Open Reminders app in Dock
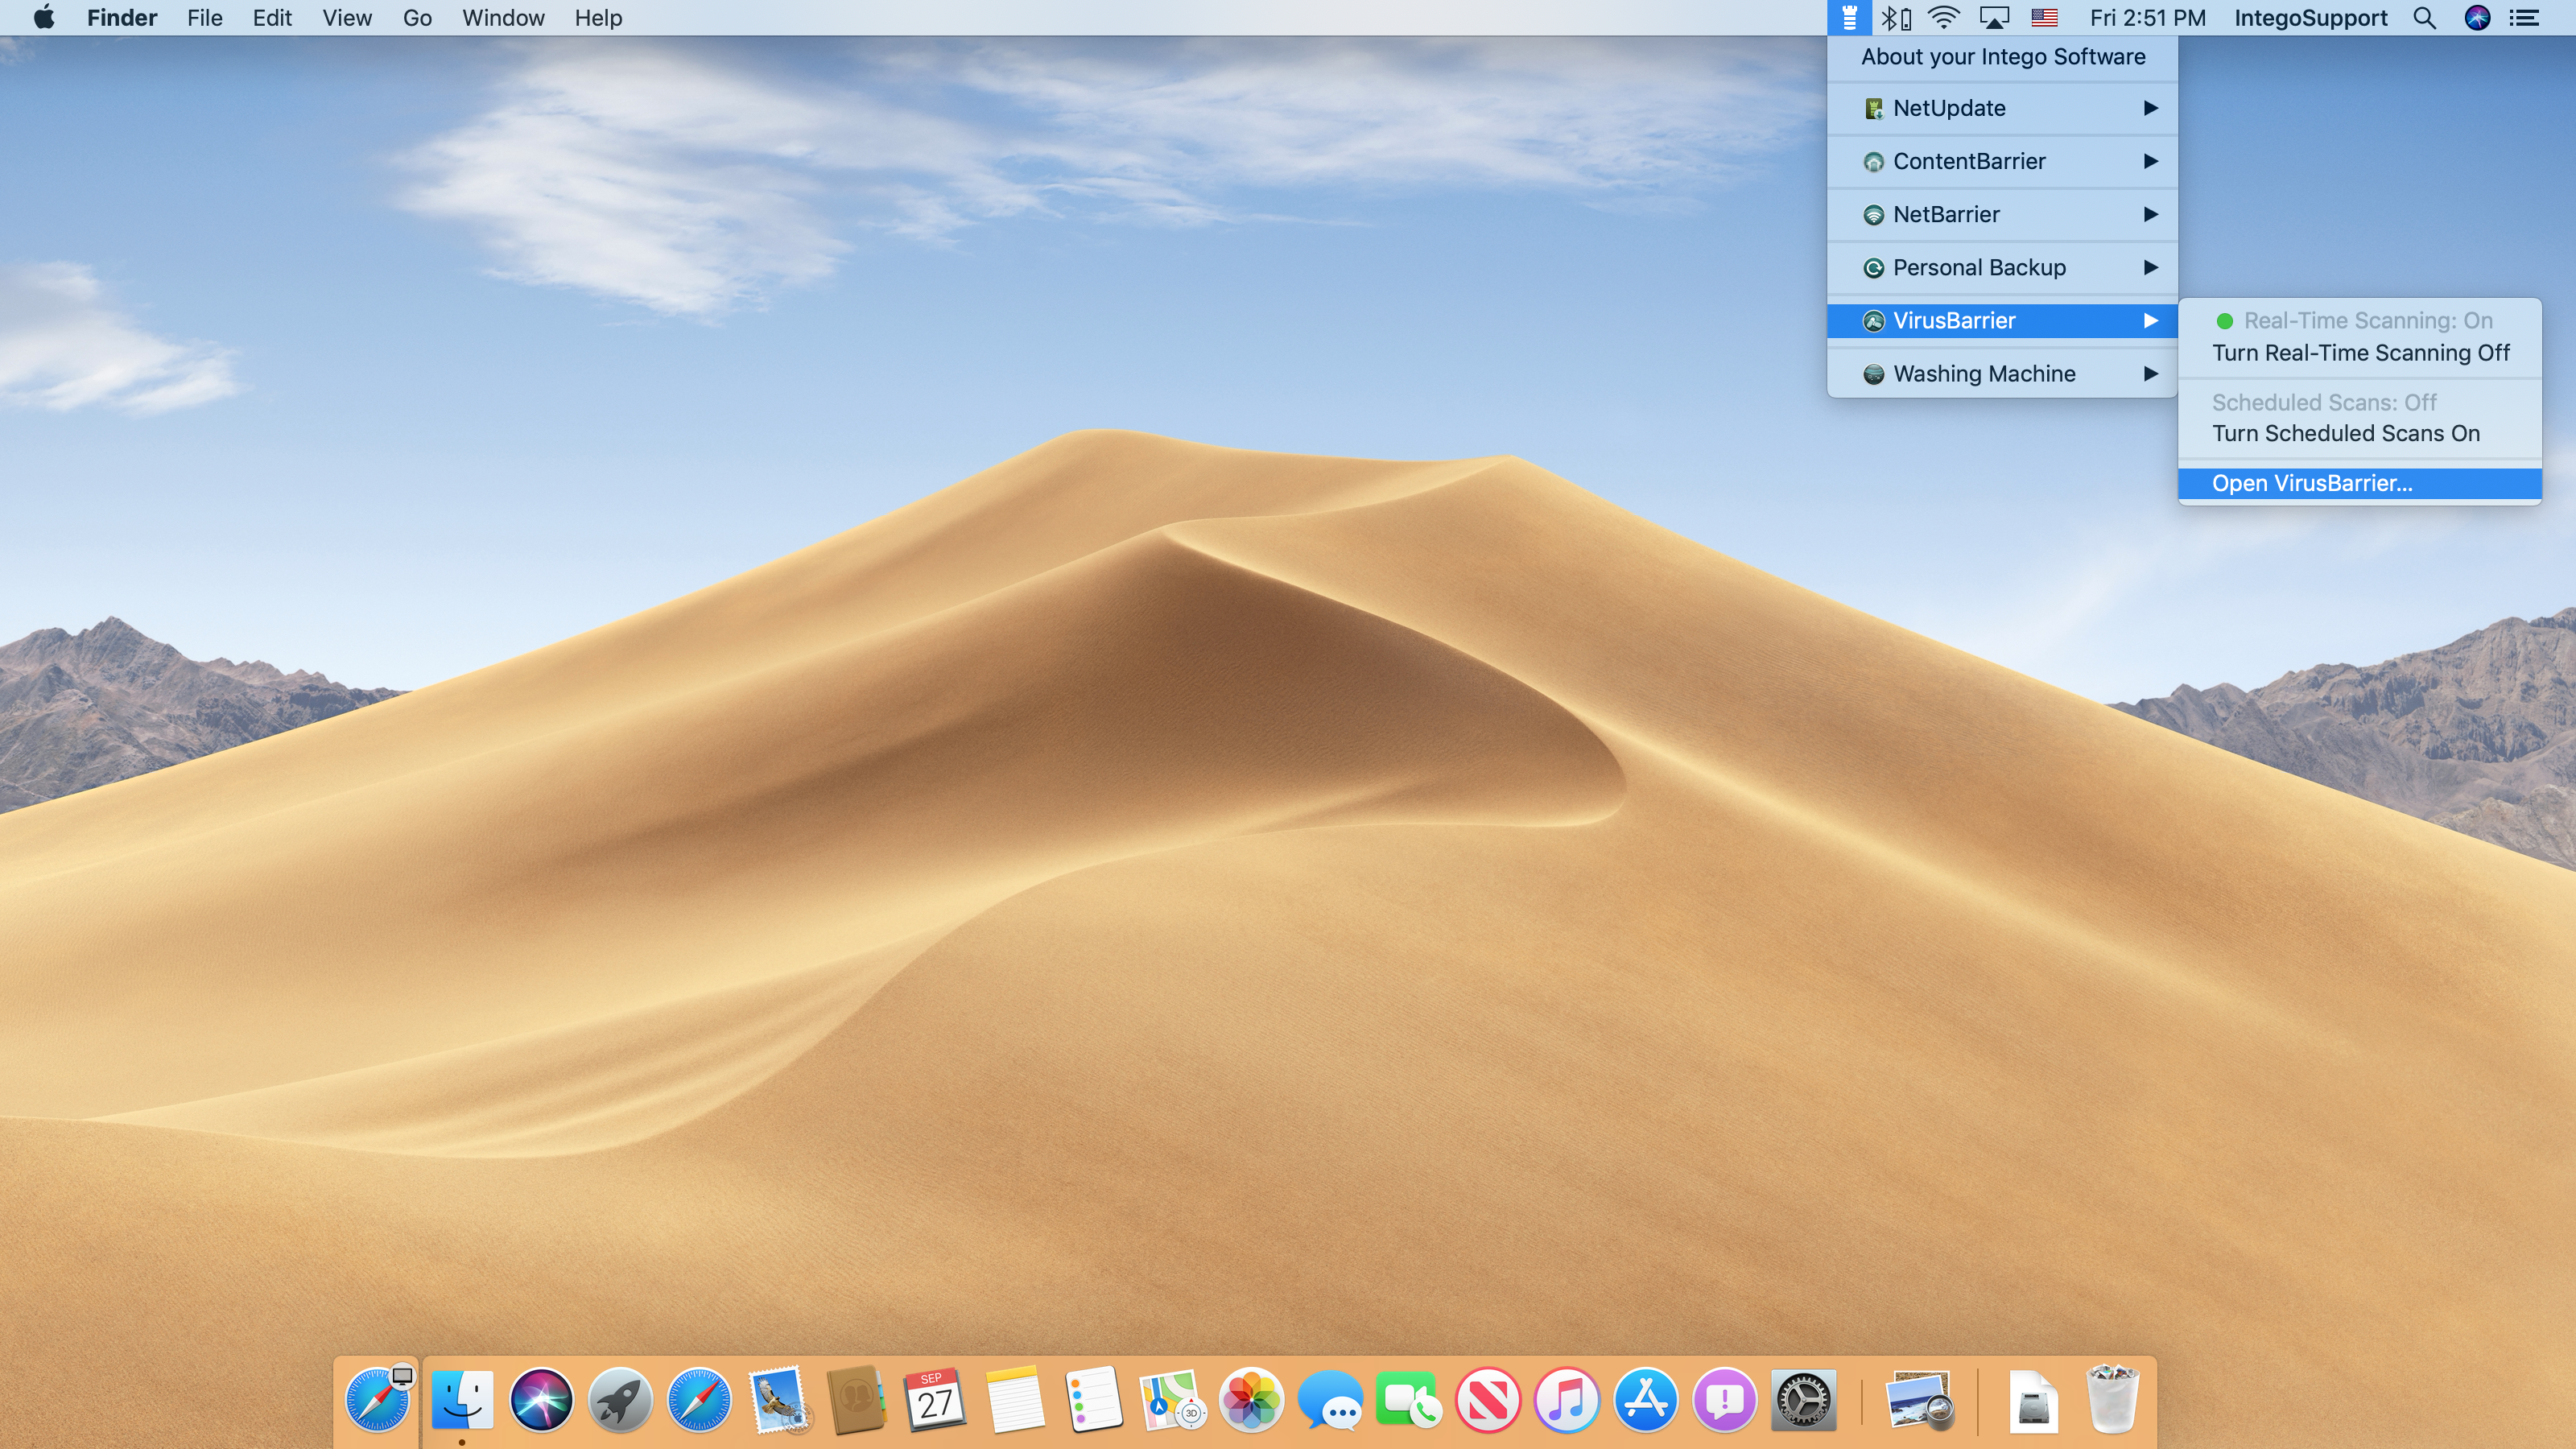This screenshot has width=2576, height=1449. (x=1093, y=1399)
